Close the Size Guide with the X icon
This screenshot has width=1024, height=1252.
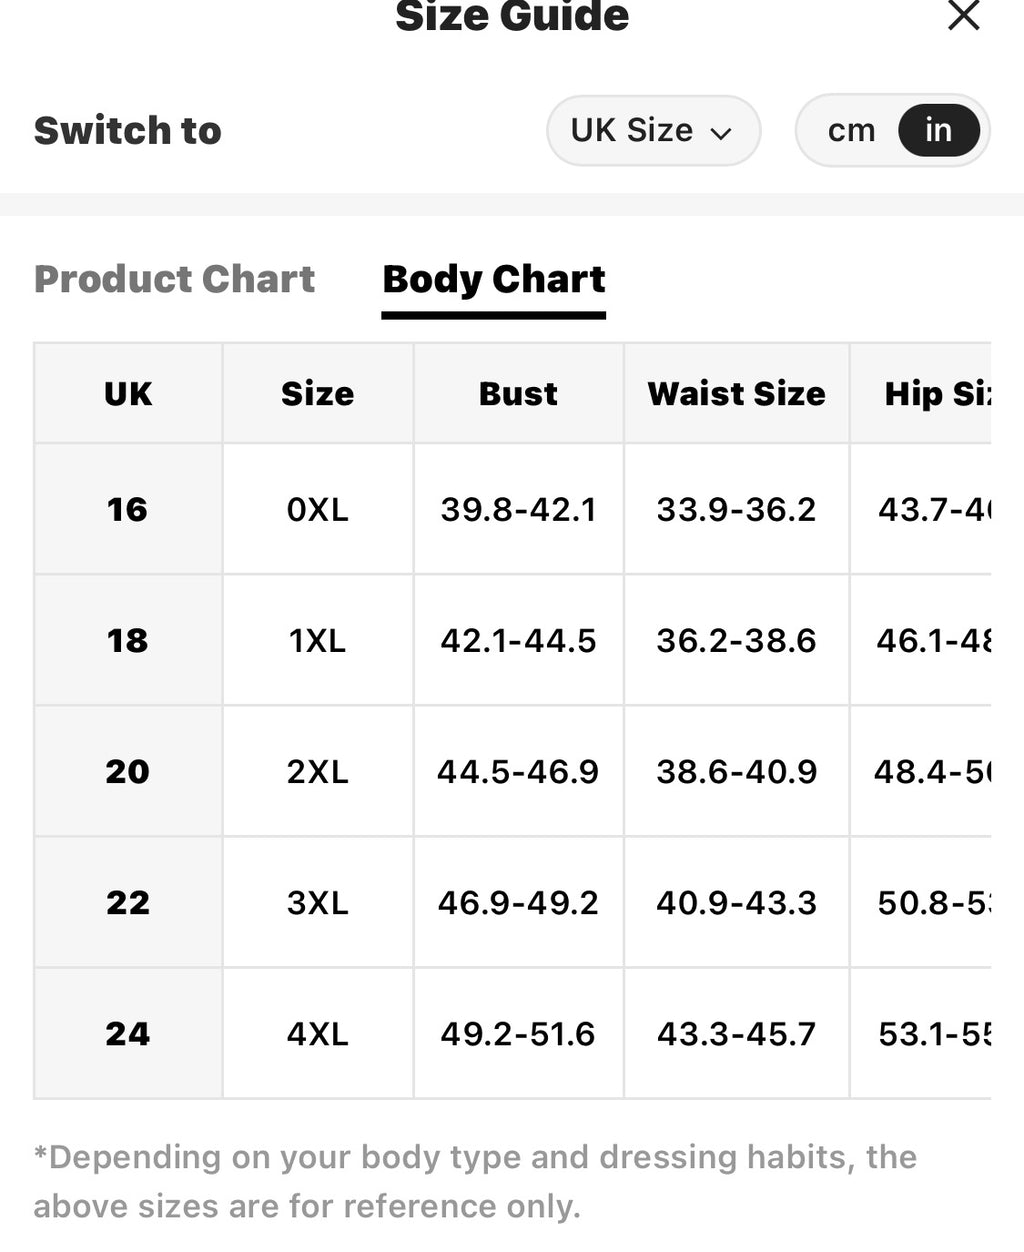tap(963, 15)
